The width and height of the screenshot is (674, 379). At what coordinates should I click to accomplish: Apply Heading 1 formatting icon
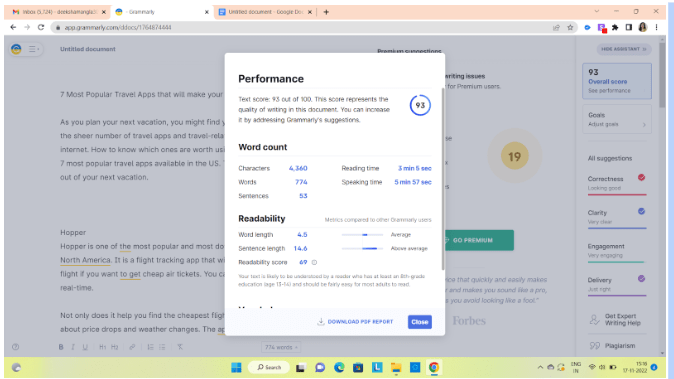102,347
